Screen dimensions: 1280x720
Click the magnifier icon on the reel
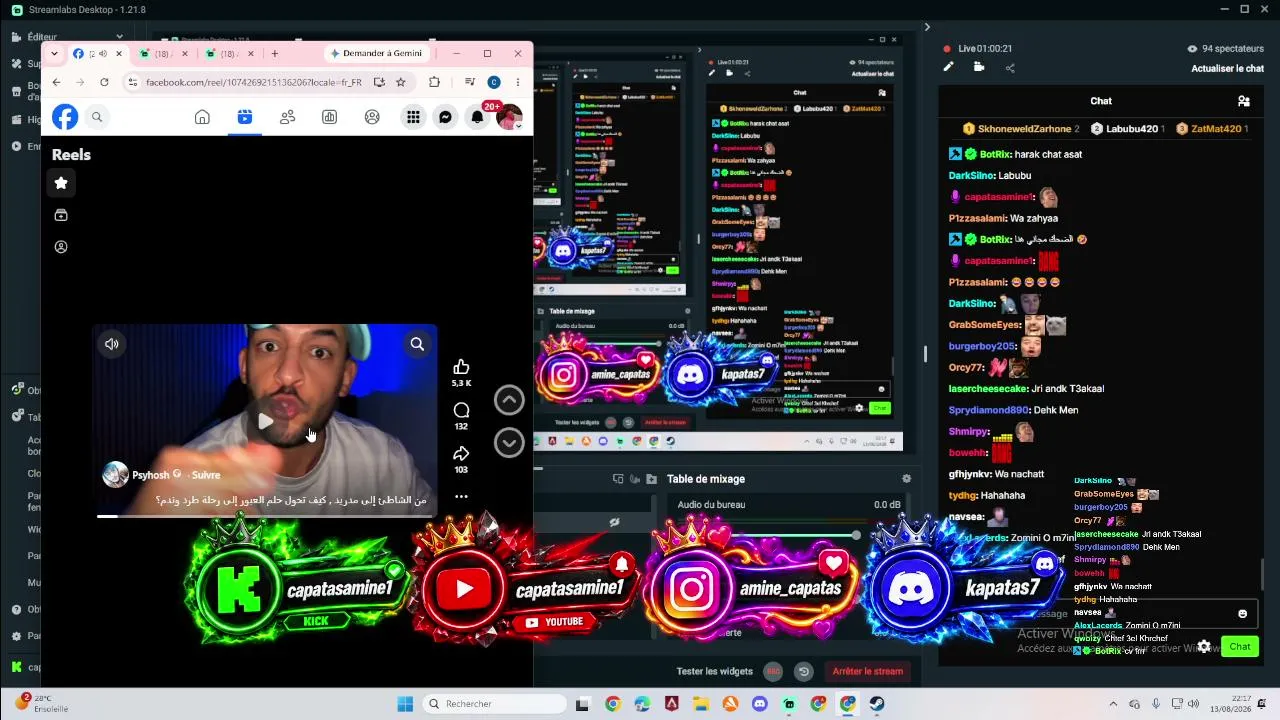coord(417,344)
